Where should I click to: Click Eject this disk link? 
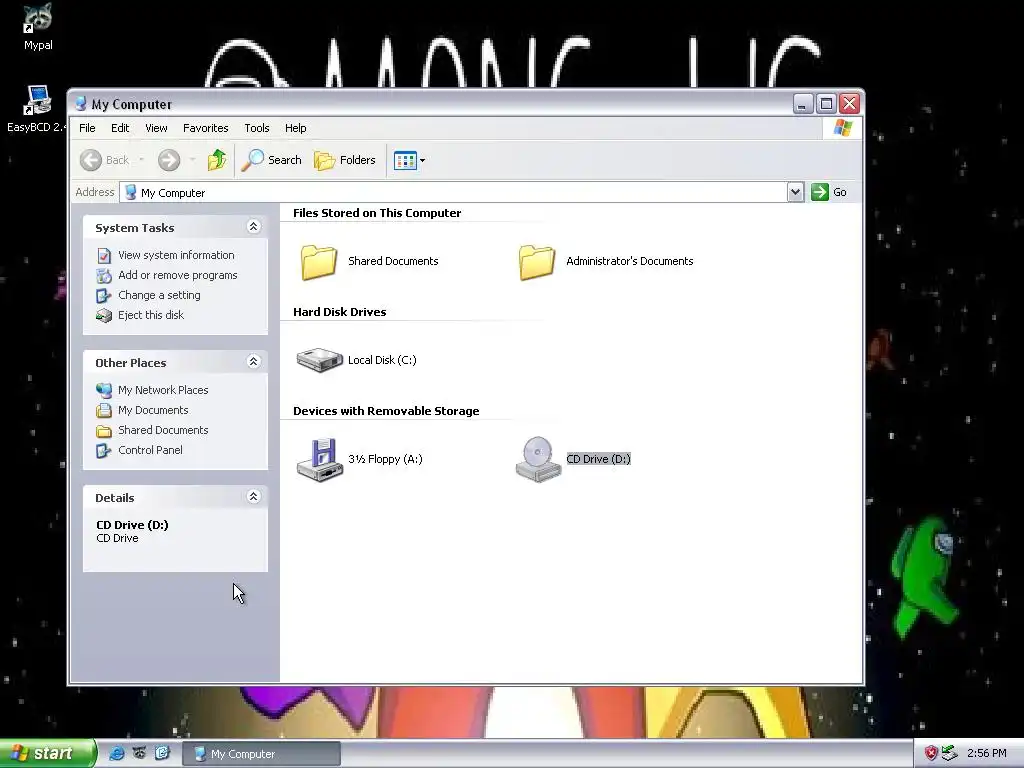151,315
